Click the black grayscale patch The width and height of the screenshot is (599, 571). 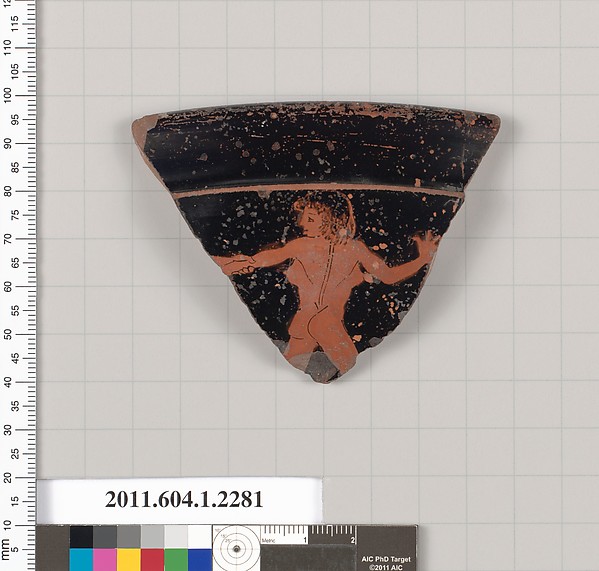pyautogui.click(x=81, y=537)
